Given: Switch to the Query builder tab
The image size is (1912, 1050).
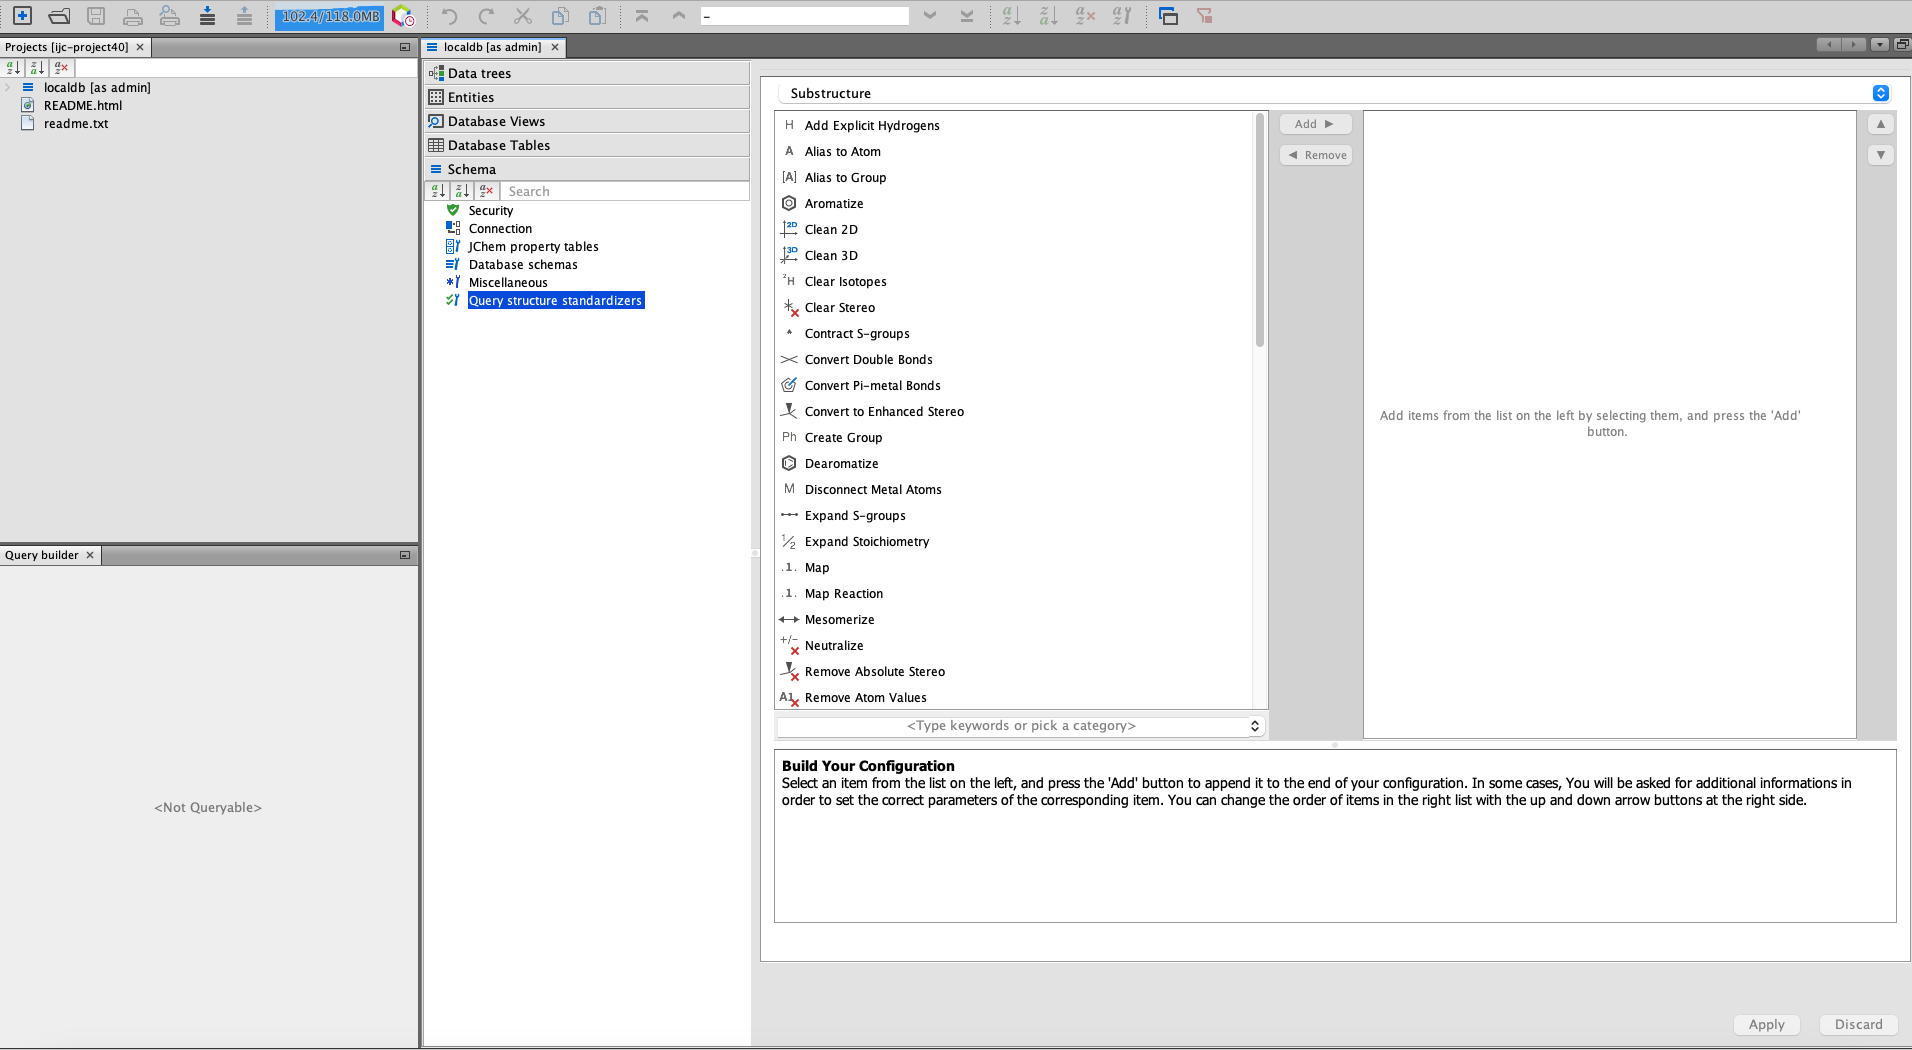Looking at the screenshot, I should [x=42, y=554].
